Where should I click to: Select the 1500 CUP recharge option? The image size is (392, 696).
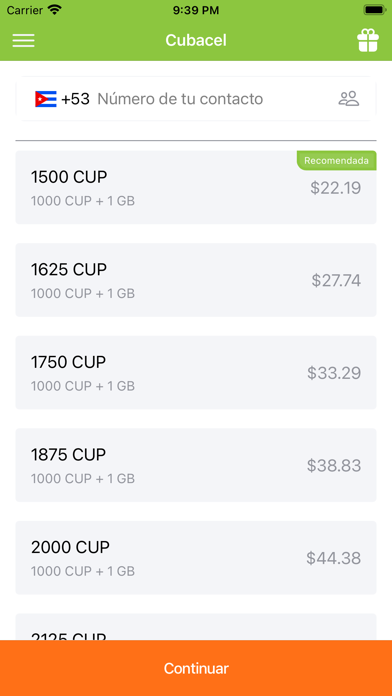pyautogui.click(x=196, y=187)
